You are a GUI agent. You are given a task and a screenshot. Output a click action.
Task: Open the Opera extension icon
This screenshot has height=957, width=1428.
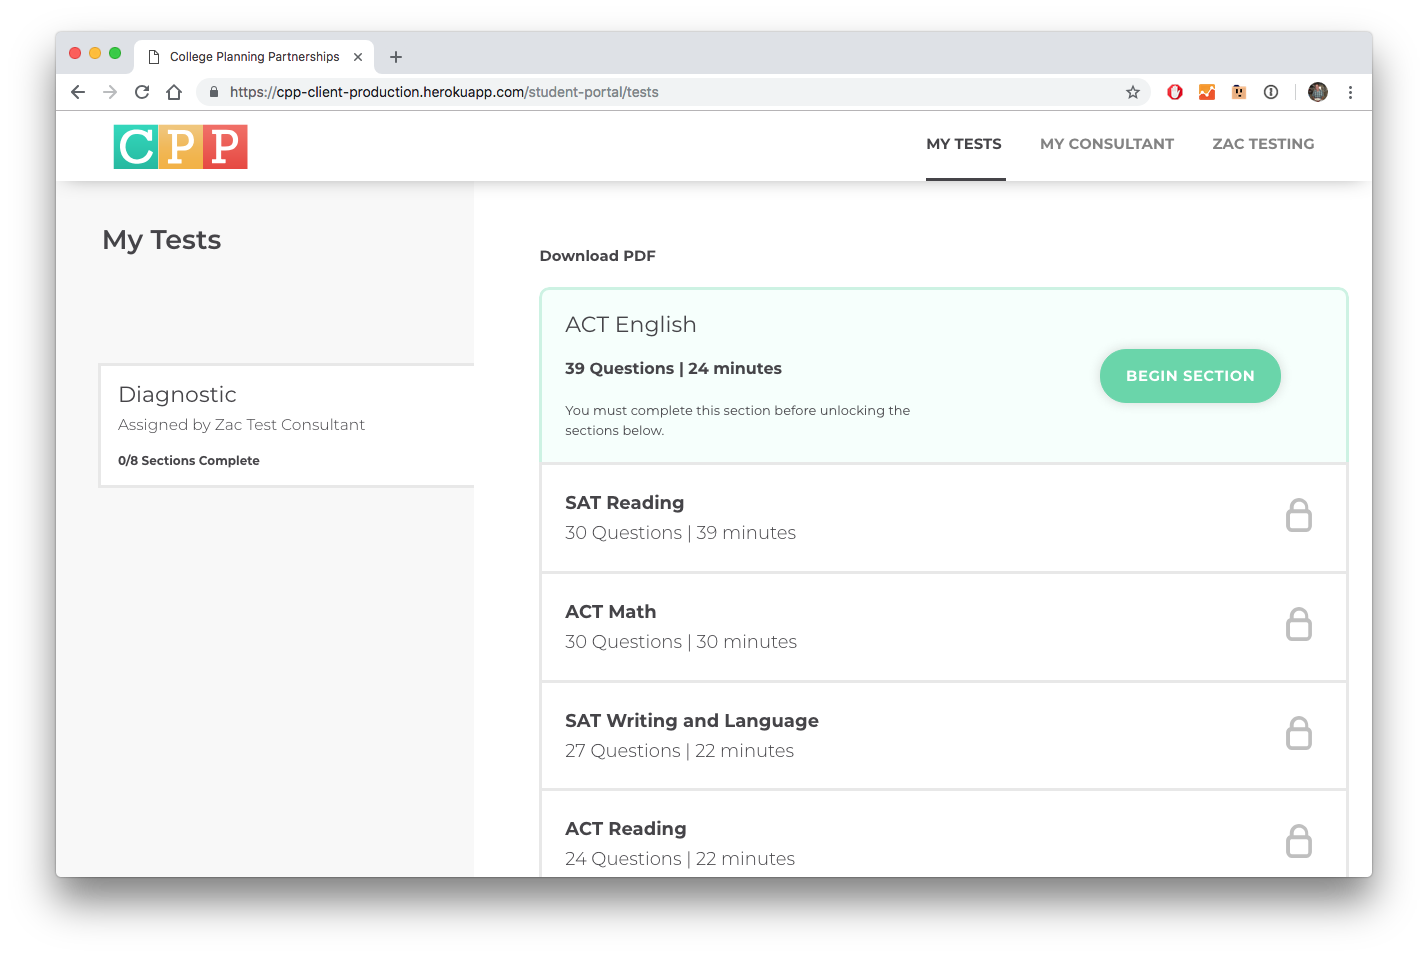(1175, 92)
